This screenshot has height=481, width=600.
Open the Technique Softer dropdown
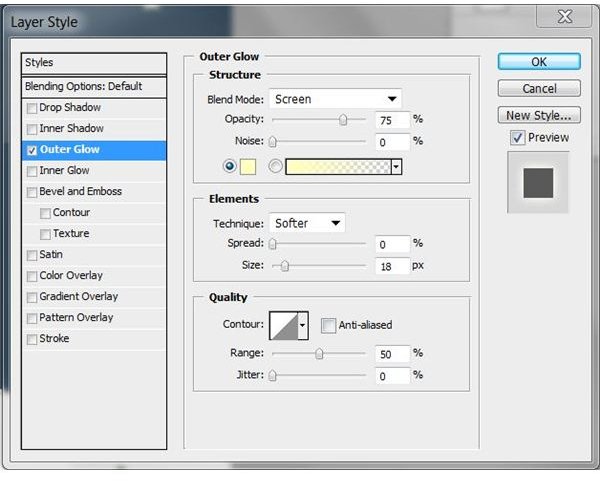pyautogui.click(x=307, y=223)
